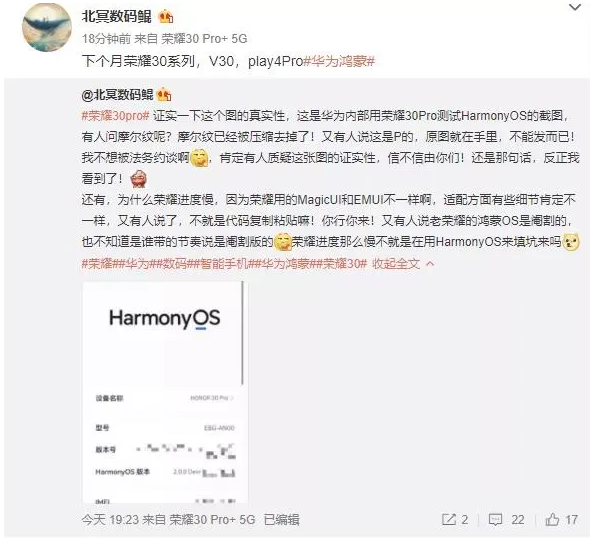This screenshot has height=539, width=590.
Task: Open the #荣耀30pro# hashtag
Action: (116, 116)
